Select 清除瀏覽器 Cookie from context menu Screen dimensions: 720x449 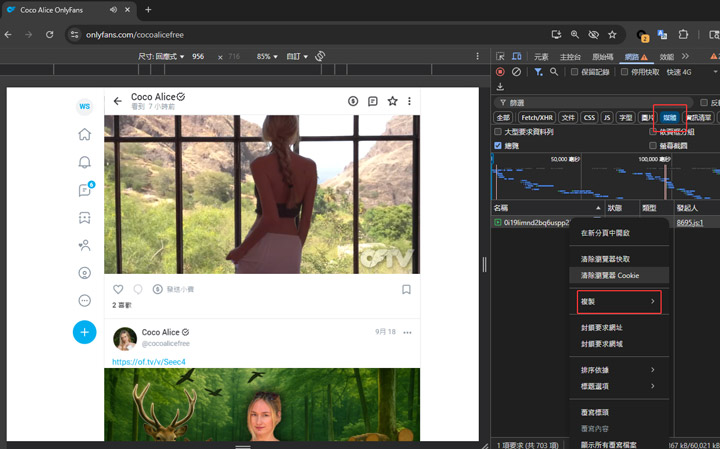coord(609,275)
